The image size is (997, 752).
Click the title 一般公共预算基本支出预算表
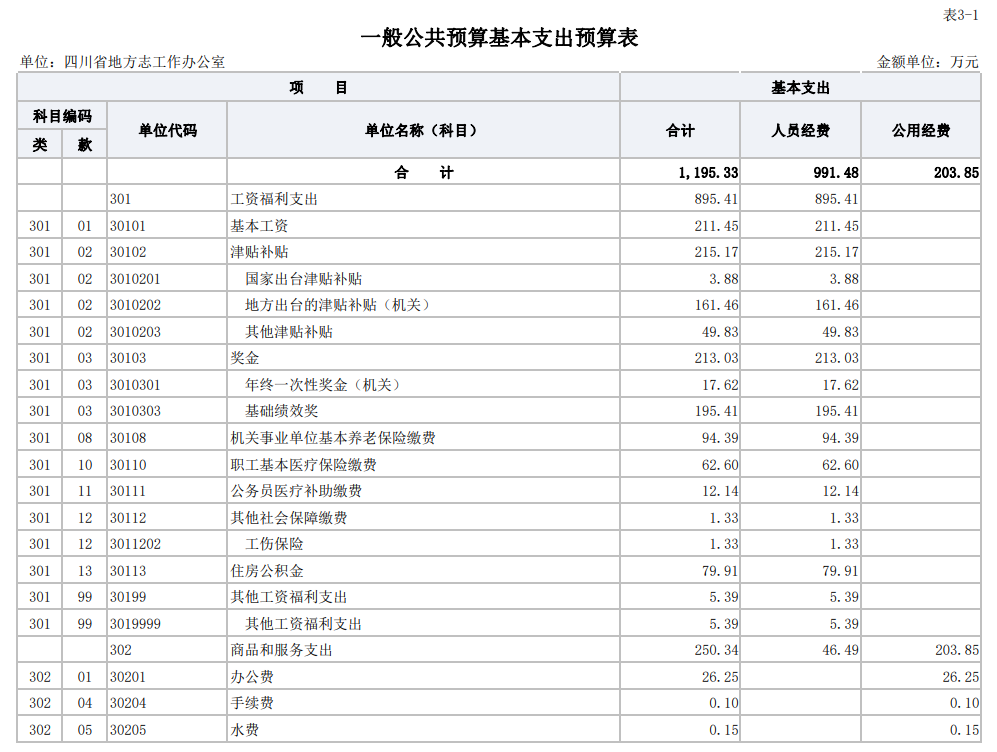(x=498, y=38)
